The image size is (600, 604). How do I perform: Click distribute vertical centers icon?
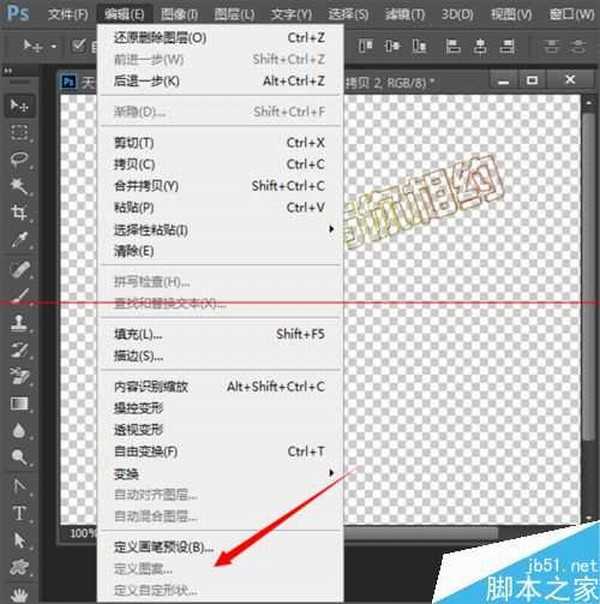coord(578,46)
